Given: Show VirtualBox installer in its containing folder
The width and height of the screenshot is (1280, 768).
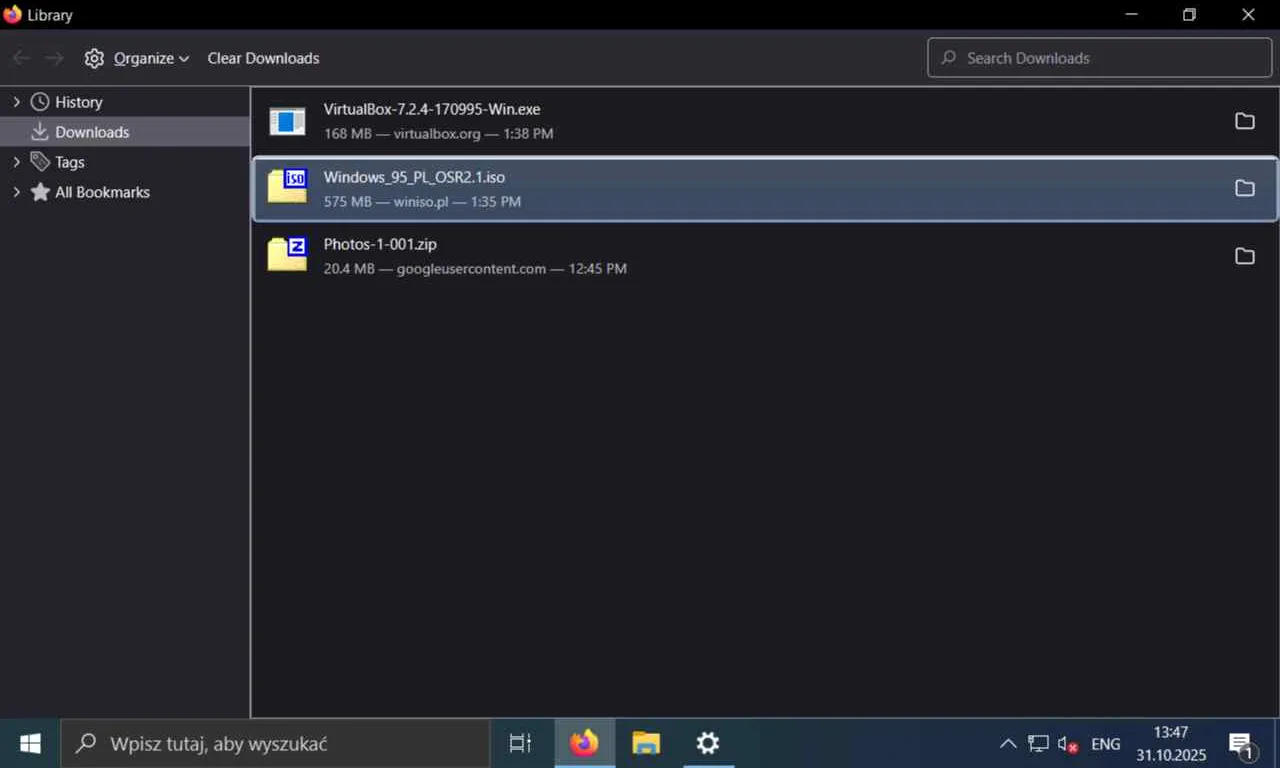Looking at the screenshot, I should tap(1245, 121).
